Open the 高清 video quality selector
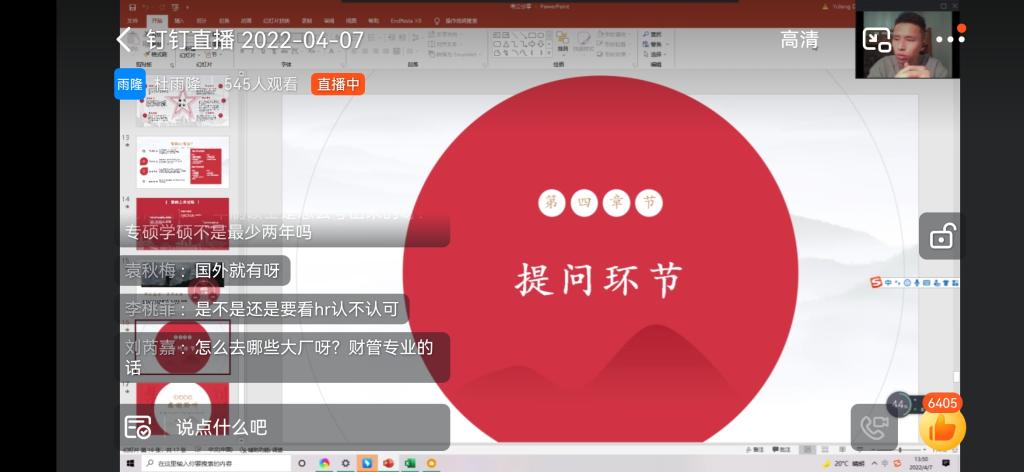The width and height of the screenshot is (1024, 472). point(799,40)
